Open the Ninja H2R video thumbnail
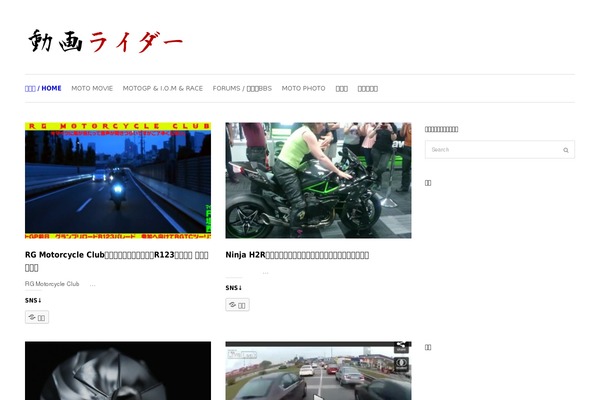 [x=318, y=180]
